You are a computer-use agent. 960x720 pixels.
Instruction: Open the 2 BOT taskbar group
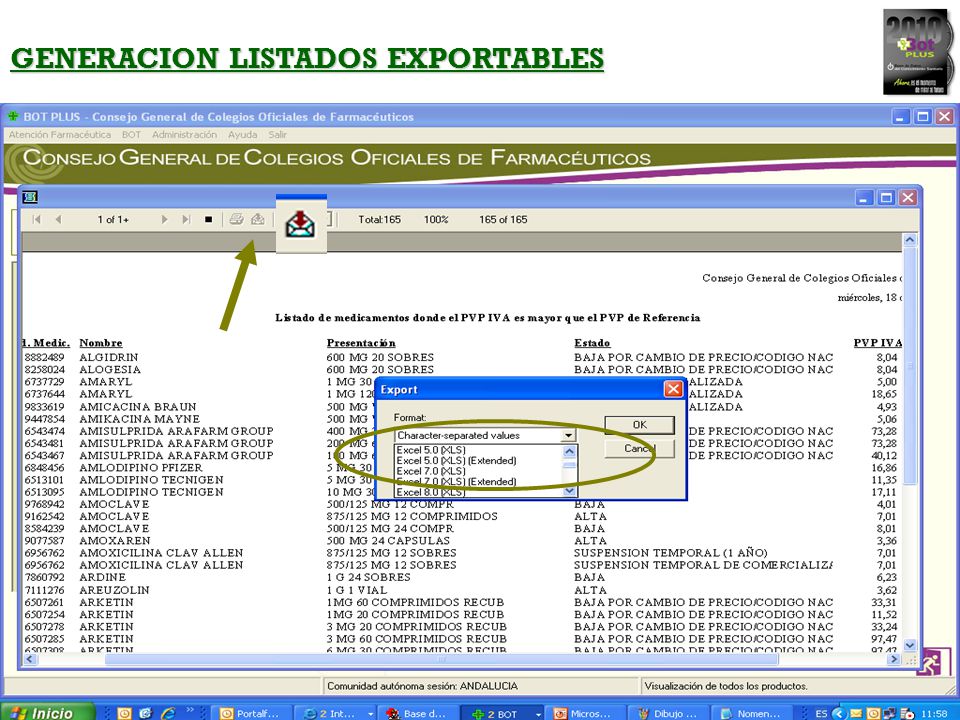501,713
